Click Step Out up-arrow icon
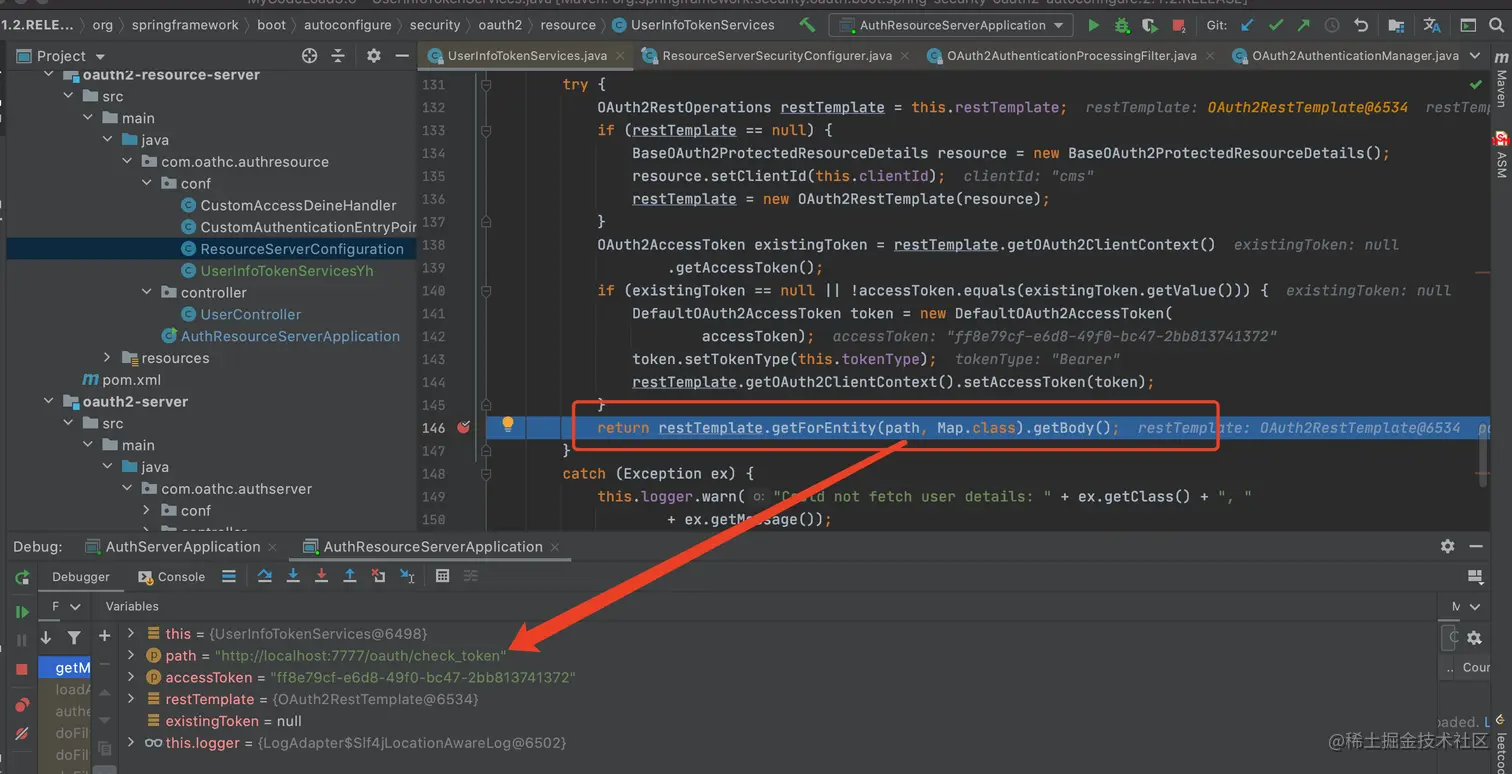Screen dimensions: 1512x774 [350, 576]
